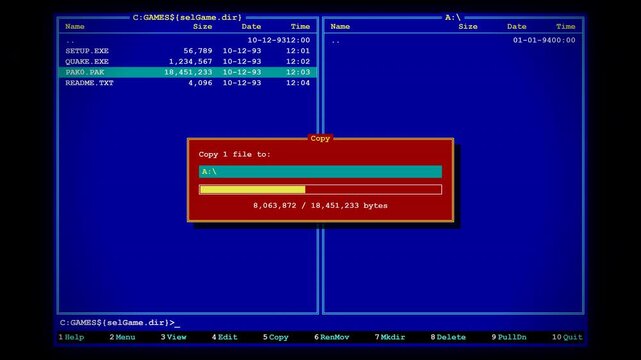Click the 8 Delete function key

[448, 337]
